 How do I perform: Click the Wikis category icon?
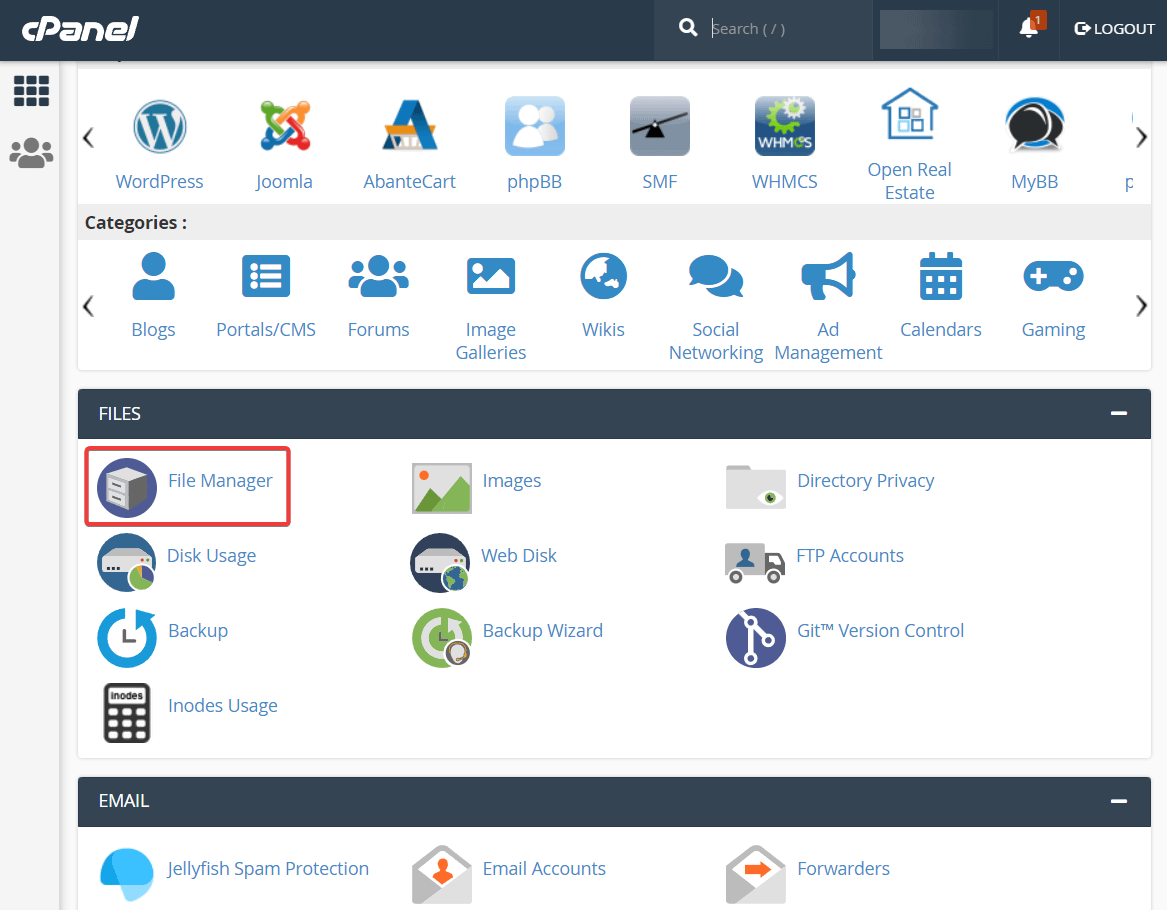[x=604, y=276]
